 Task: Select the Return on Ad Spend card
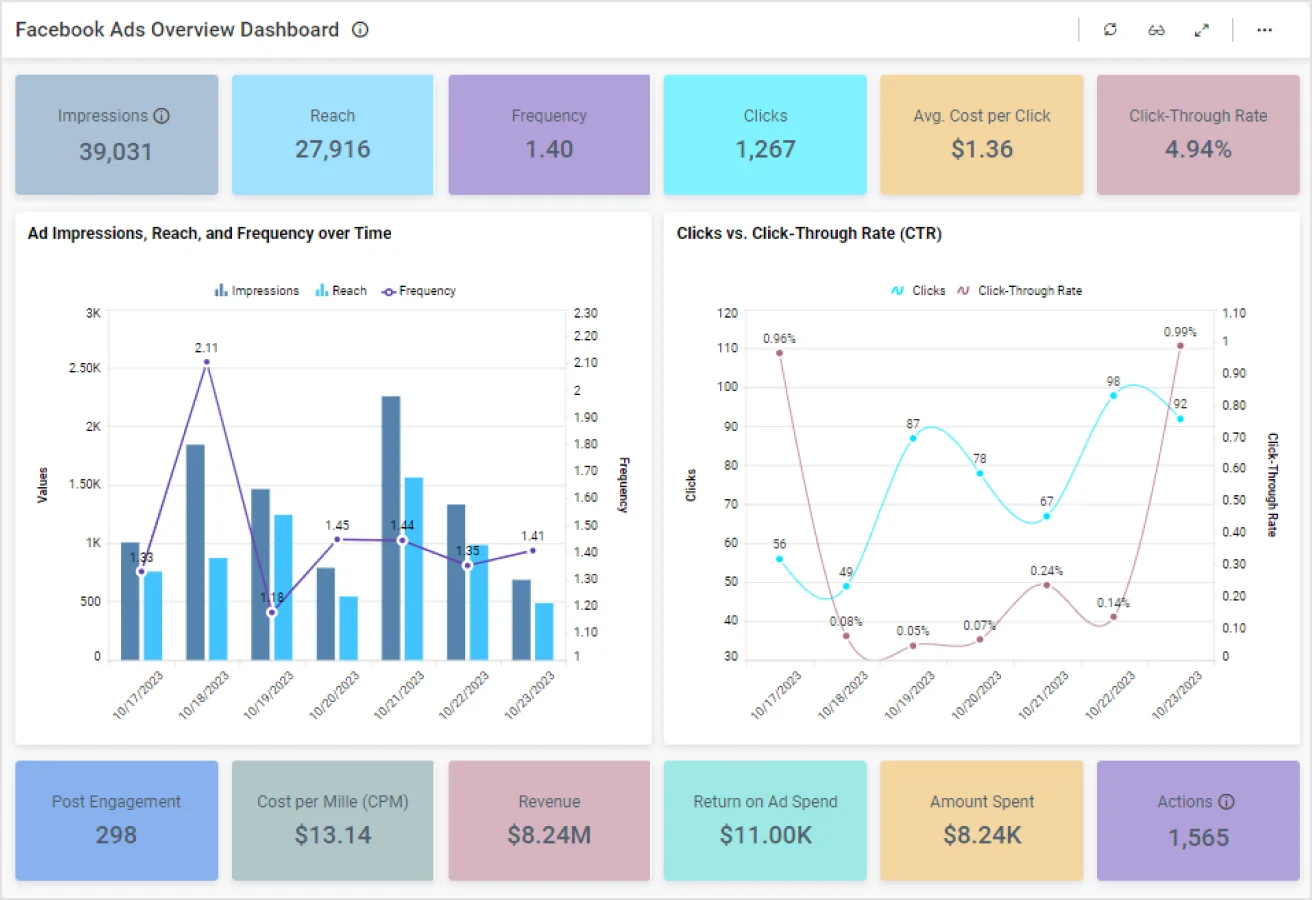[765, 821]
